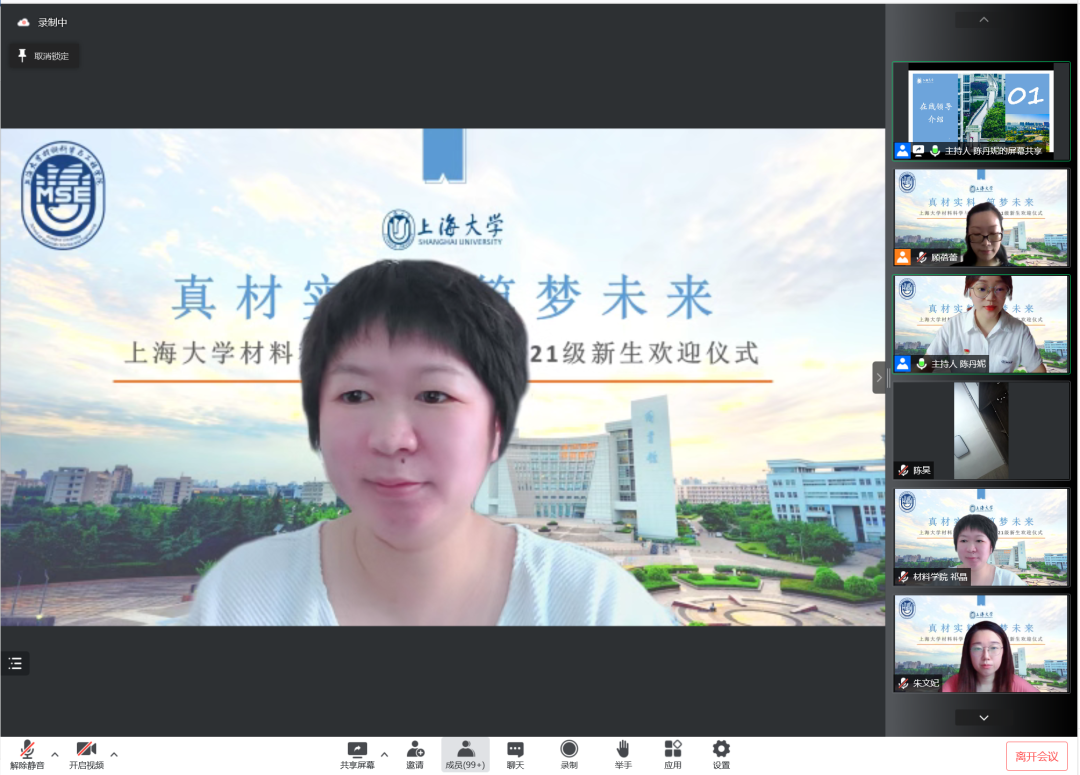The height and width of the screenshot is (775, 1080).
Task: Open the chat (聊天) panel
Action: 515,754
